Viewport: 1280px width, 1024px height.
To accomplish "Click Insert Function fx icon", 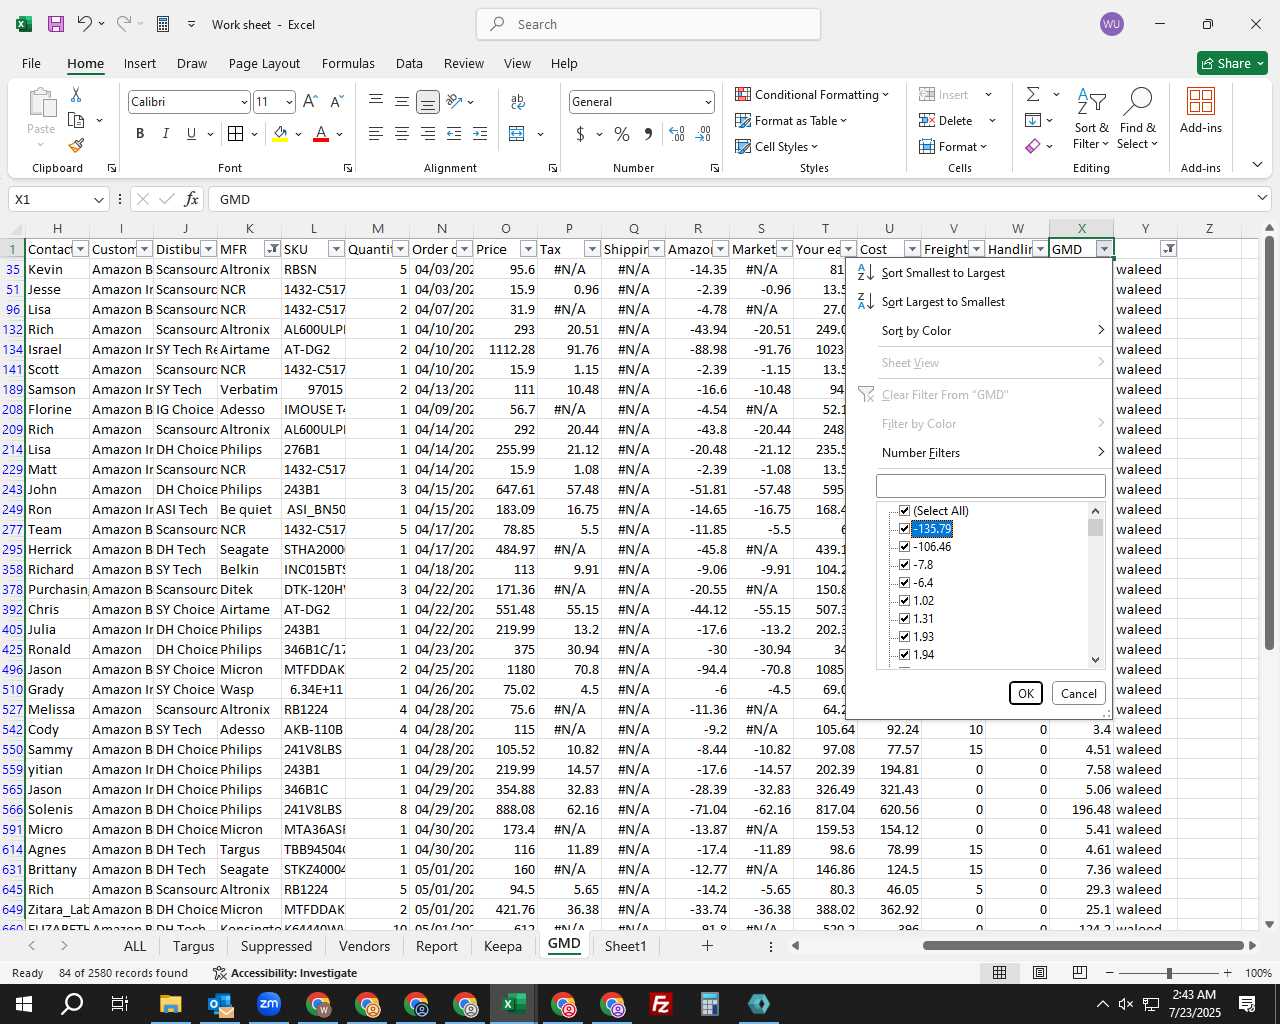I will click(191, 199).
